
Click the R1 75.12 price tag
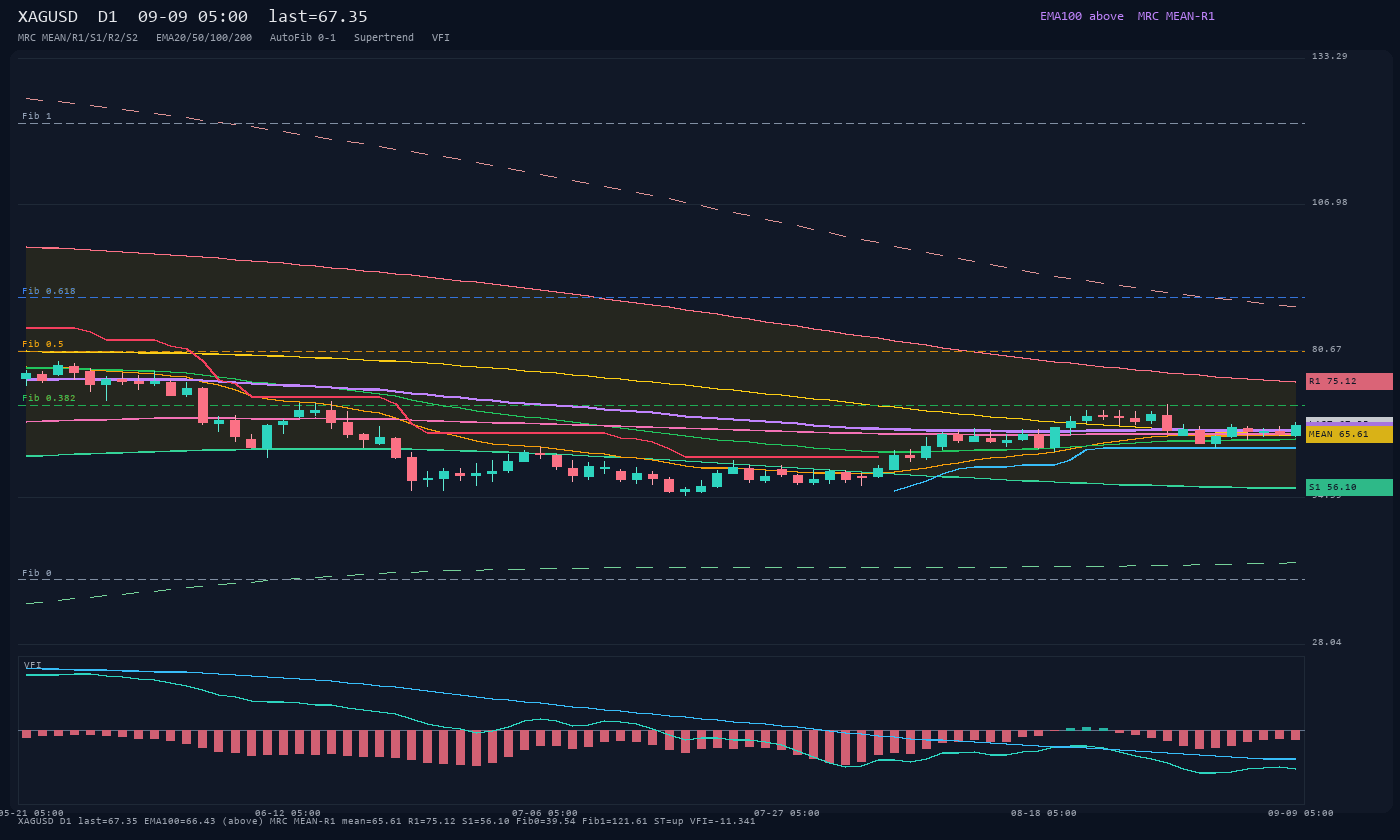(1349, 381)
